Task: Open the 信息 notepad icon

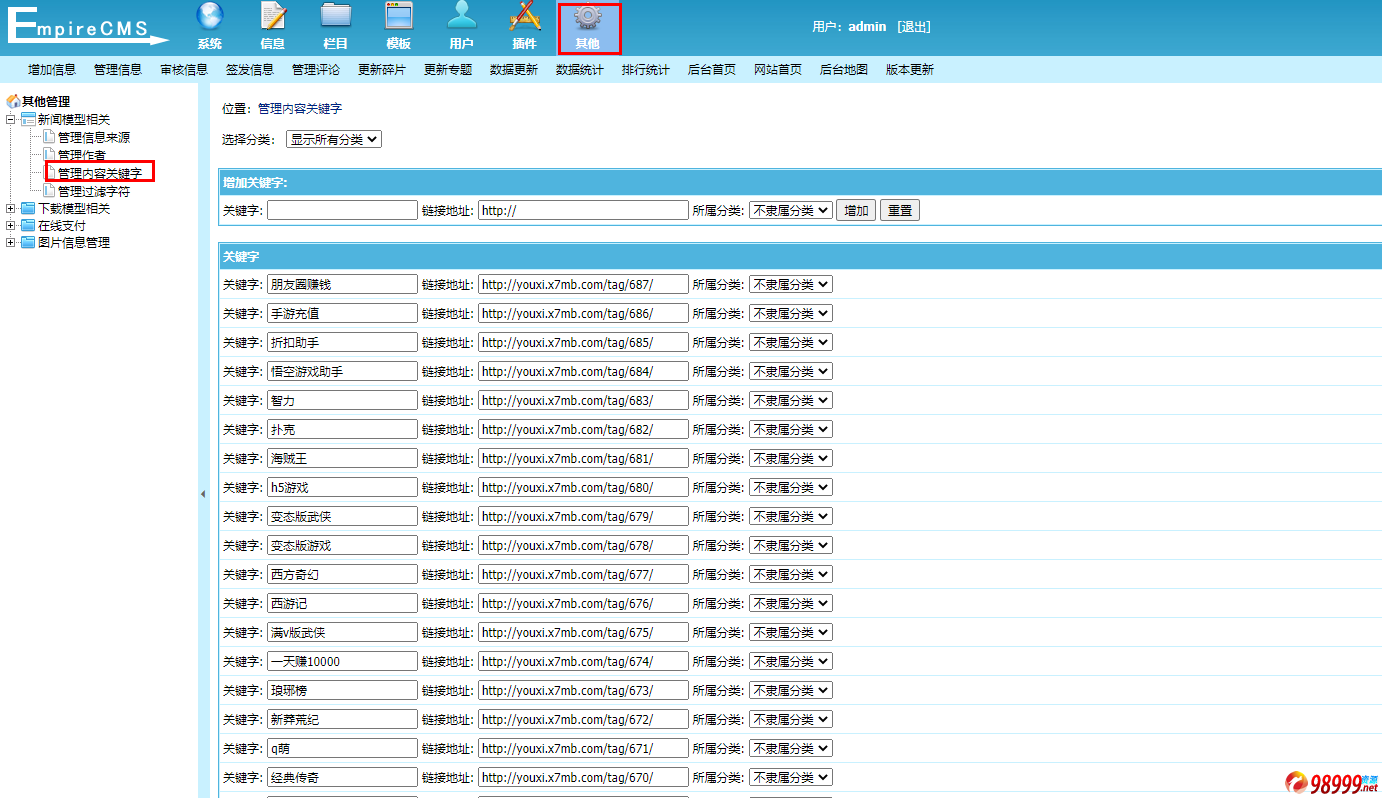Action: coord(273,17)
